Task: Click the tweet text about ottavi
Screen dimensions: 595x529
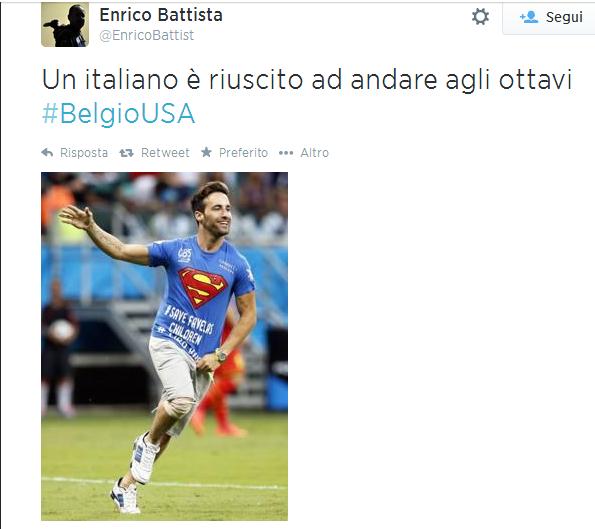Action: pos(307,80)
